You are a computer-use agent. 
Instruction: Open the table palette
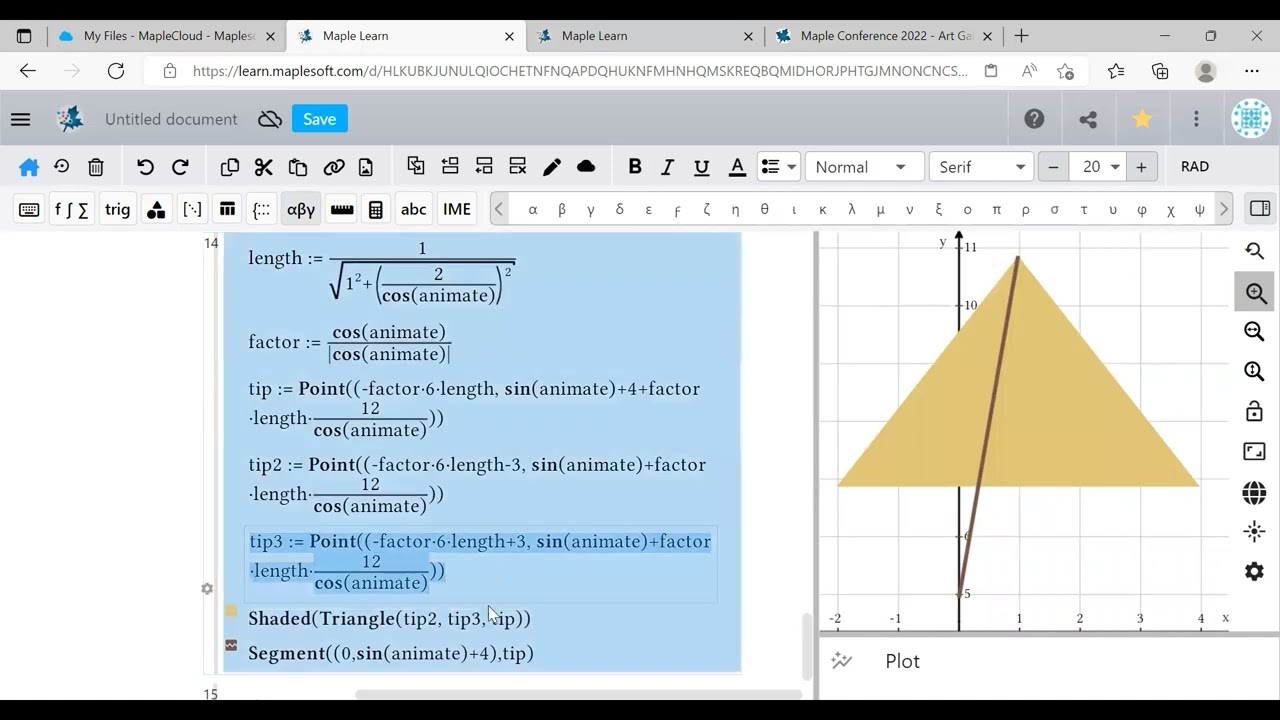[x=228, y=210]
